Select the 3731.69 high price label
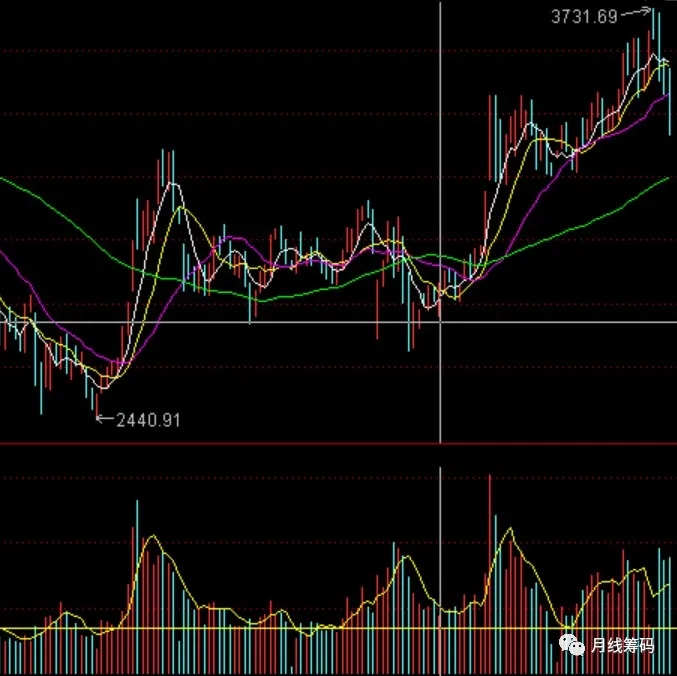 click(x=584, y=15)
